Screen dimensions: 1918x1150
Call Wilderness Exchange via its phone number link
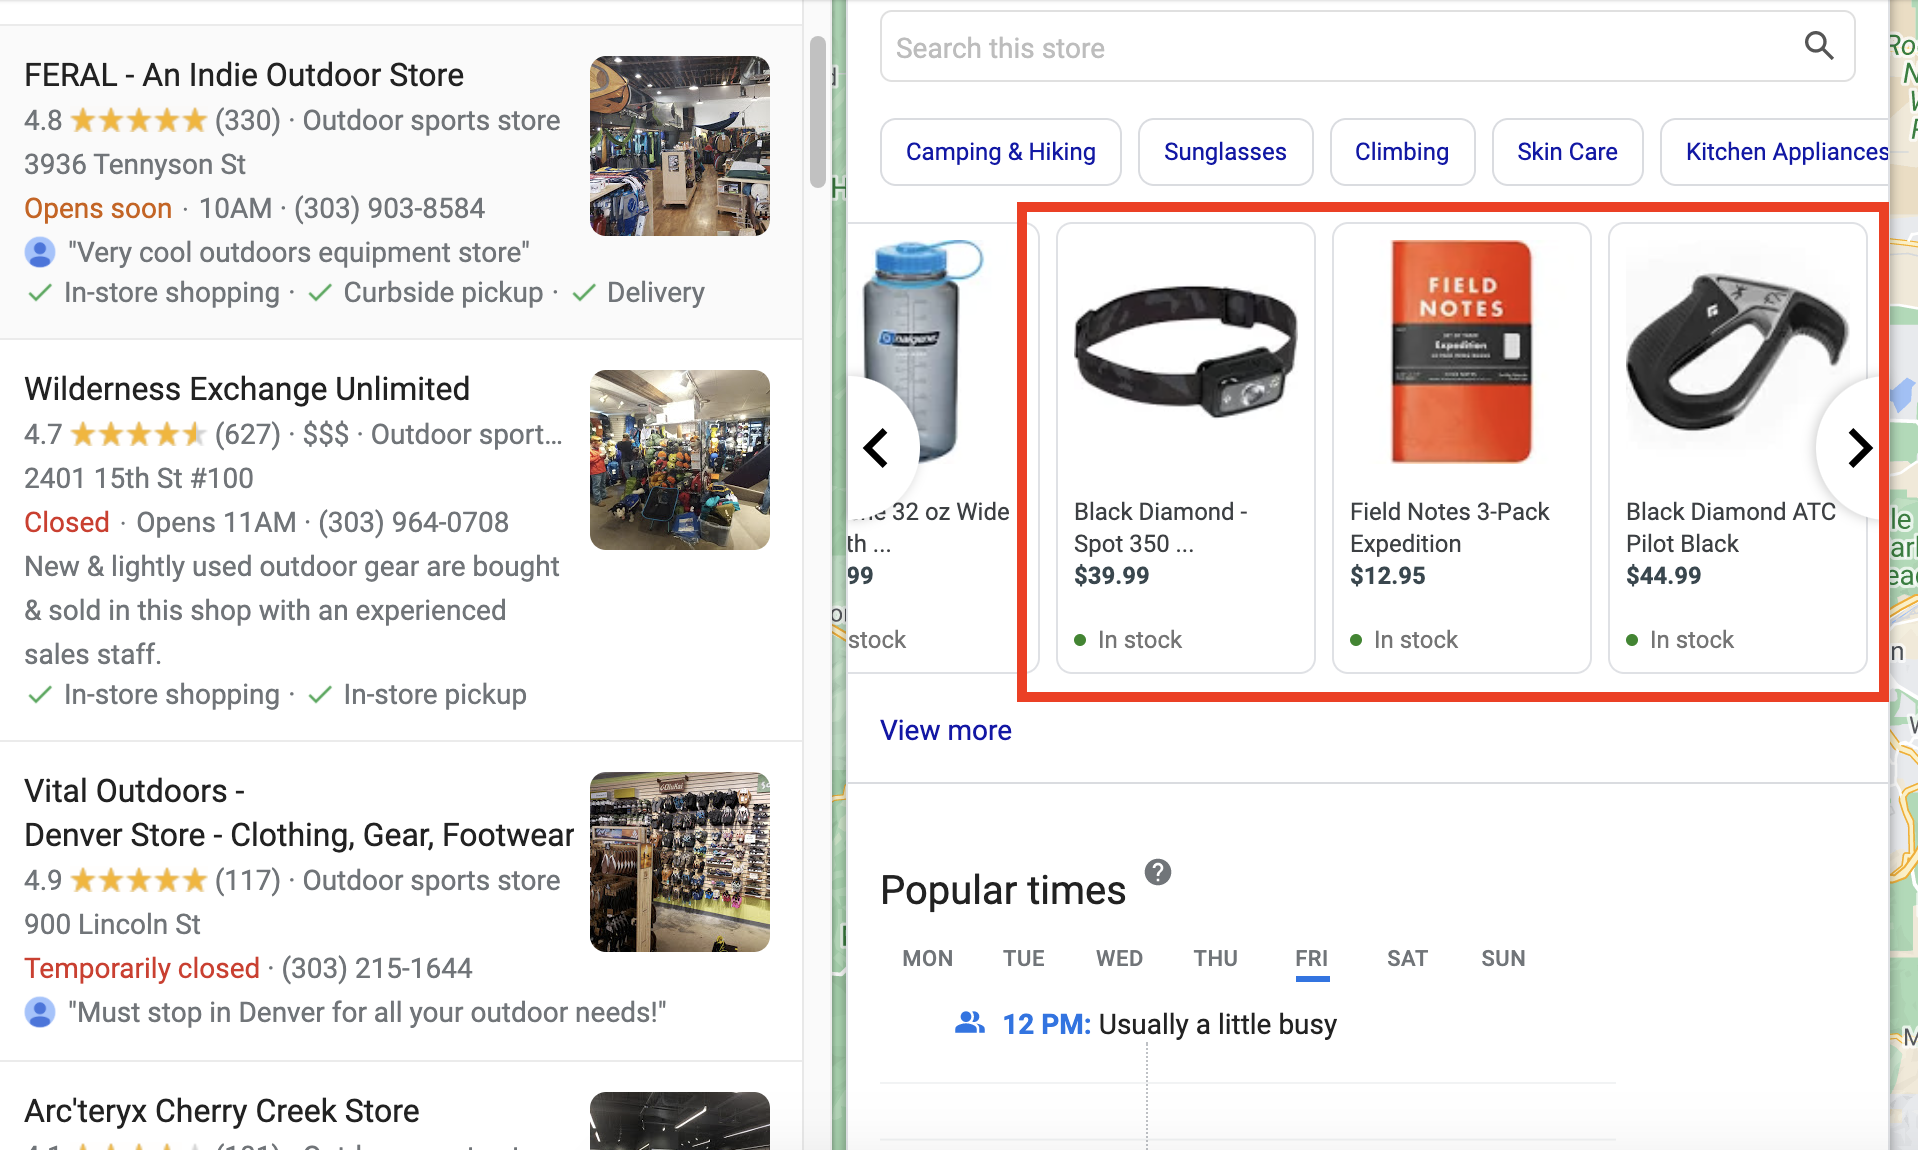tap(413, 521)
